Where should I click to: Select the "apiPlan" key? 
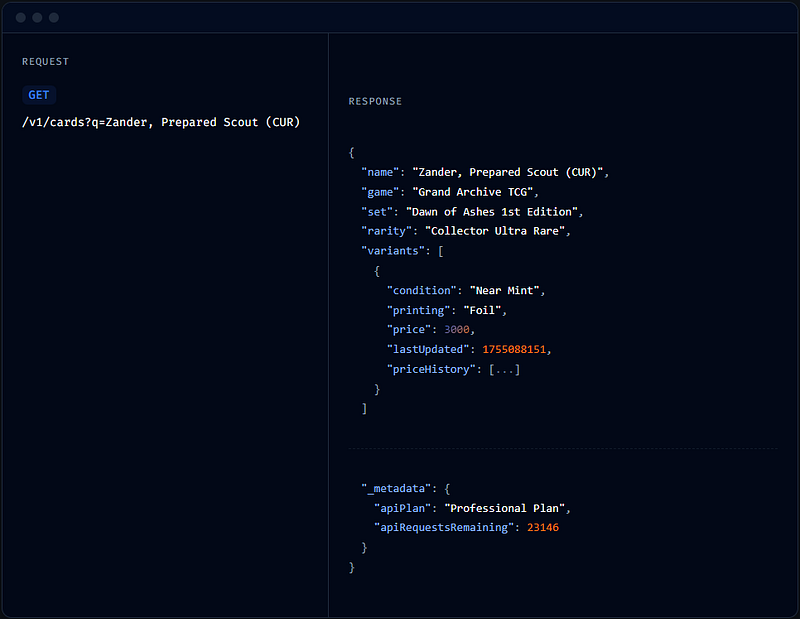coord(403,509)
